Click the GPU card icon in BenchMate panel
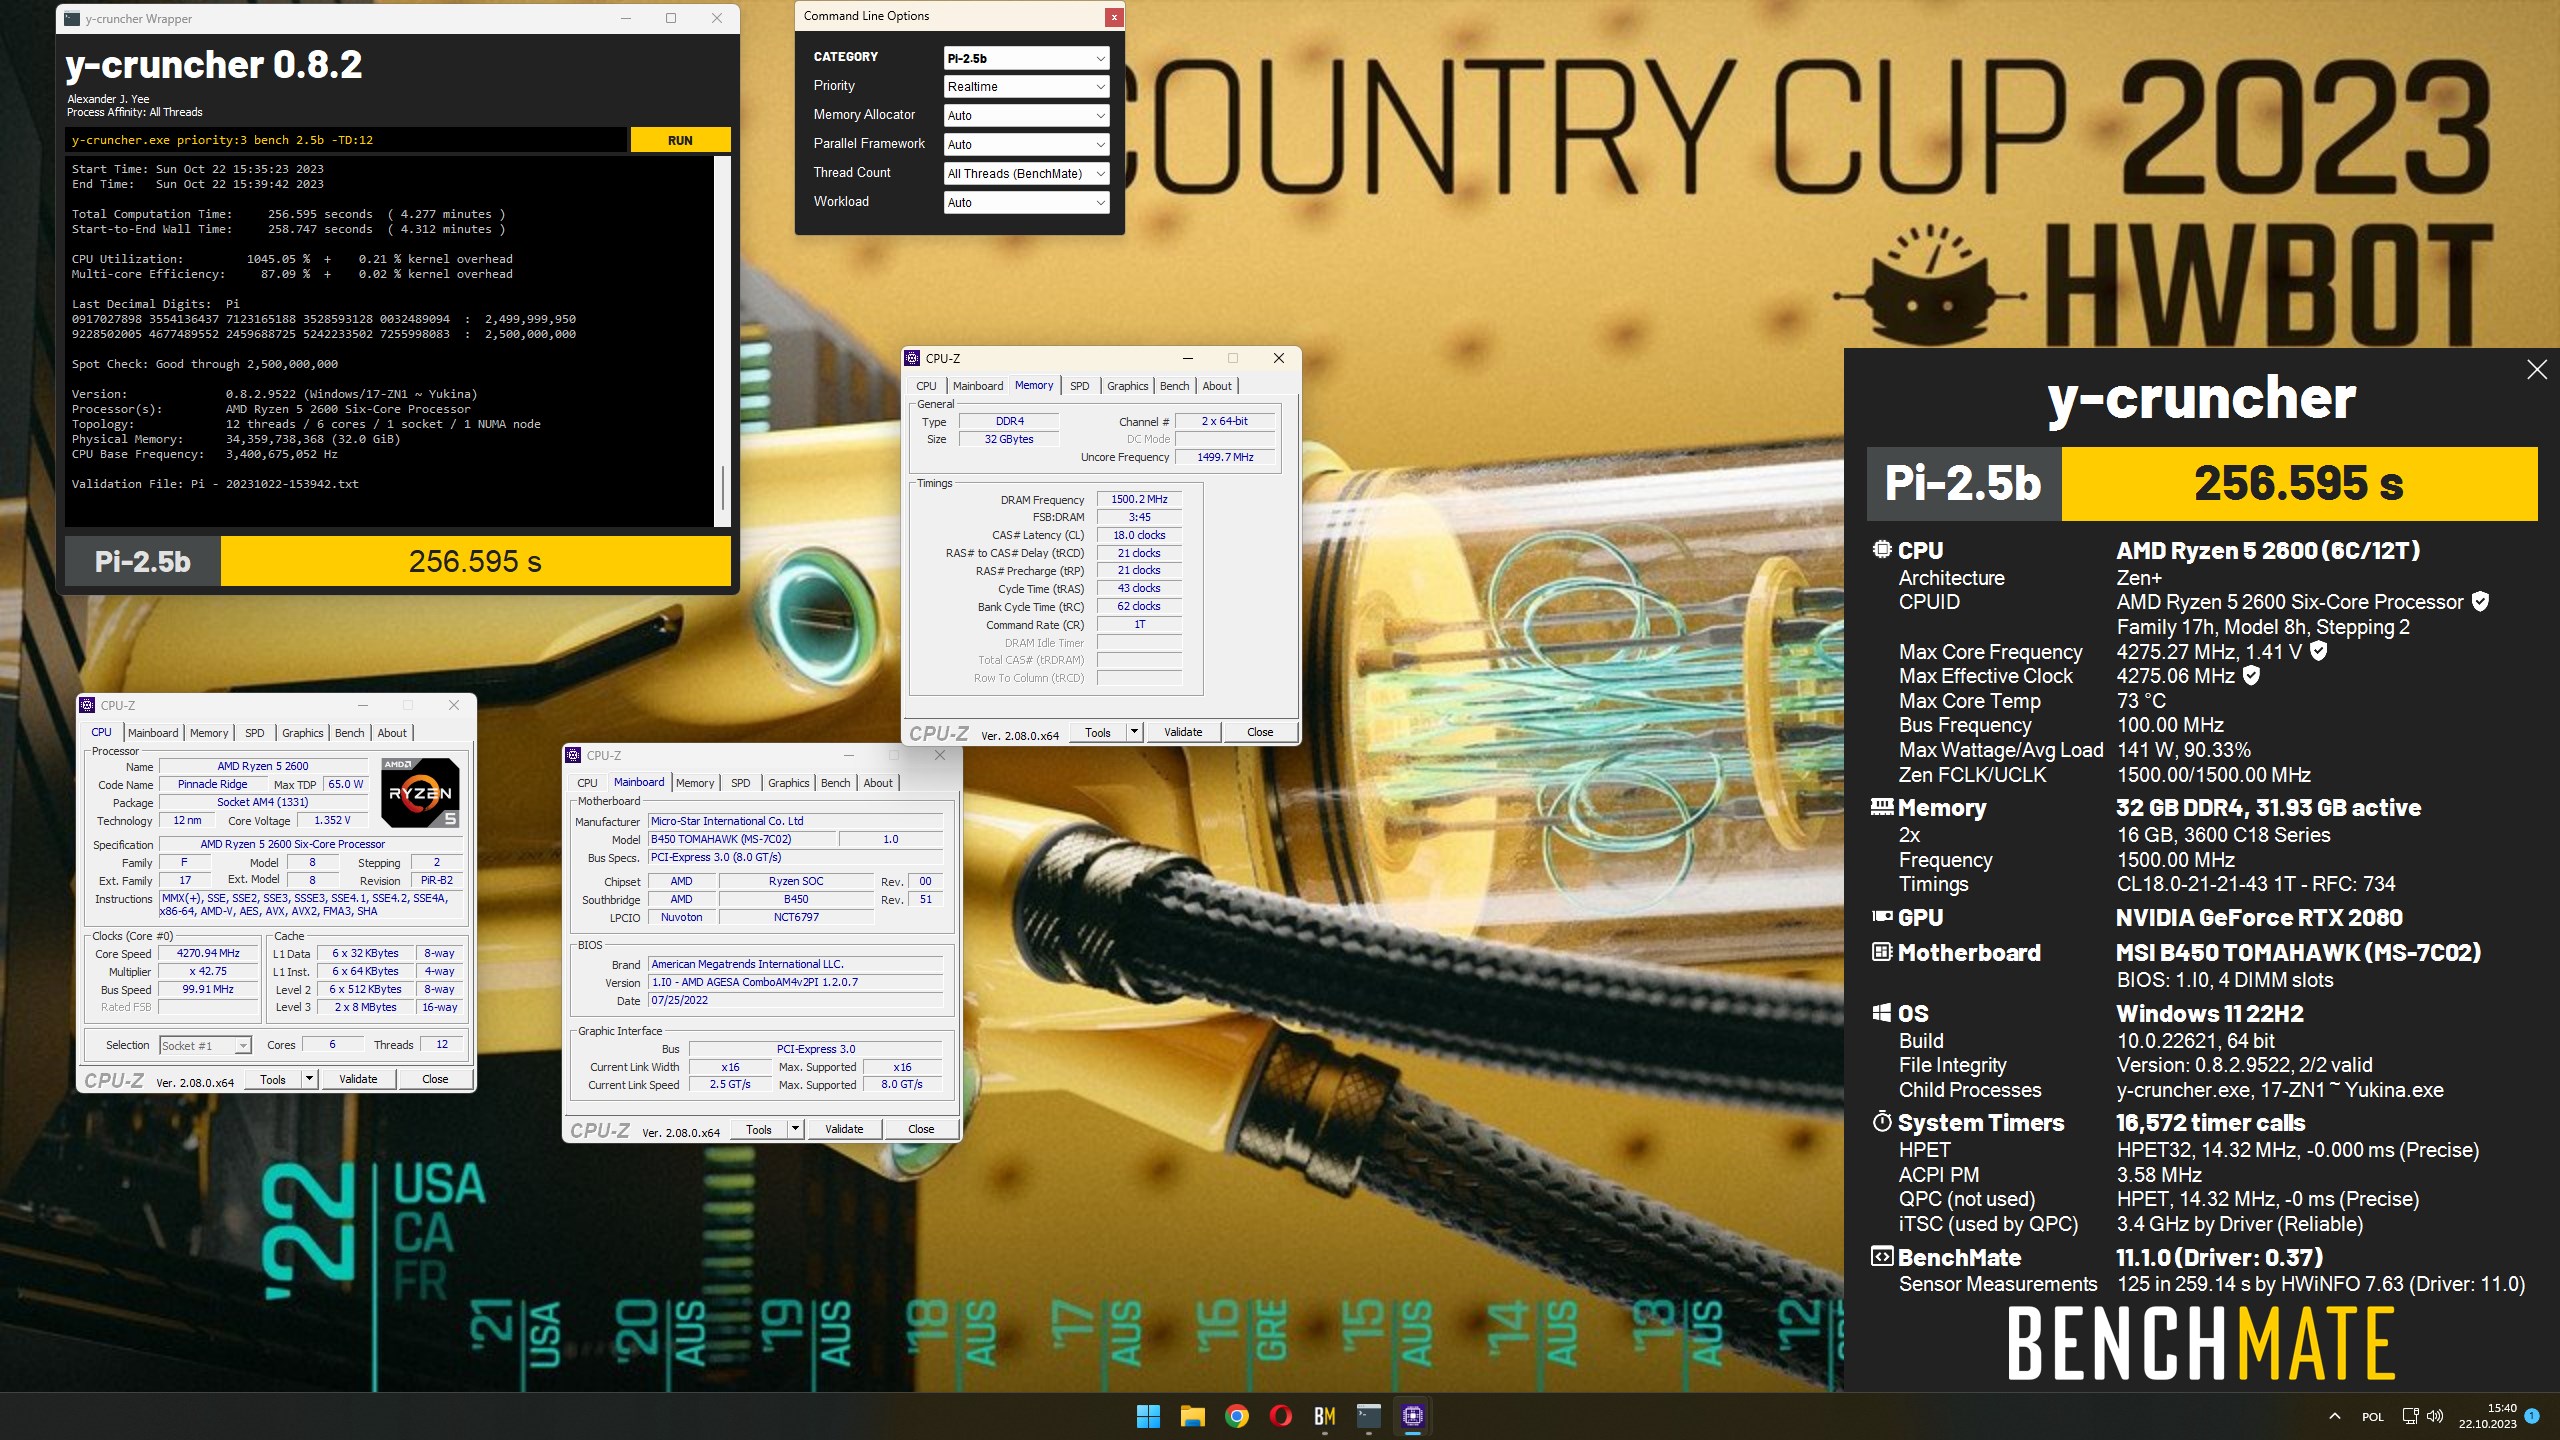2560x1440 pixels. pyautogui.click(x=1882, y=916)
